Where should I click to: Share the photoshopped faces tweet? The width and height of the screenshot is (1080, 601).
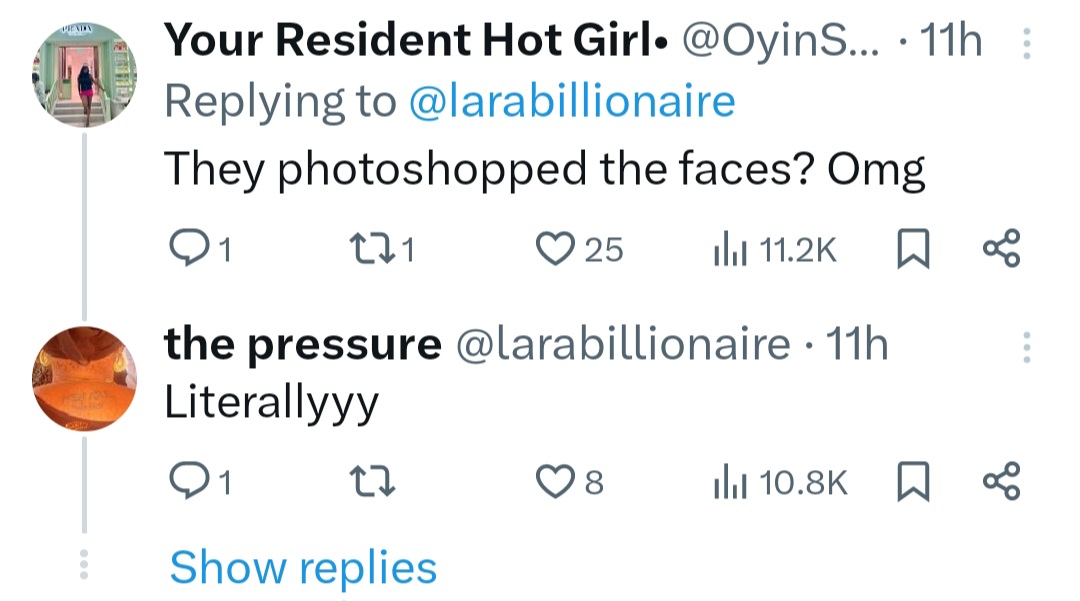[1001, 248]
